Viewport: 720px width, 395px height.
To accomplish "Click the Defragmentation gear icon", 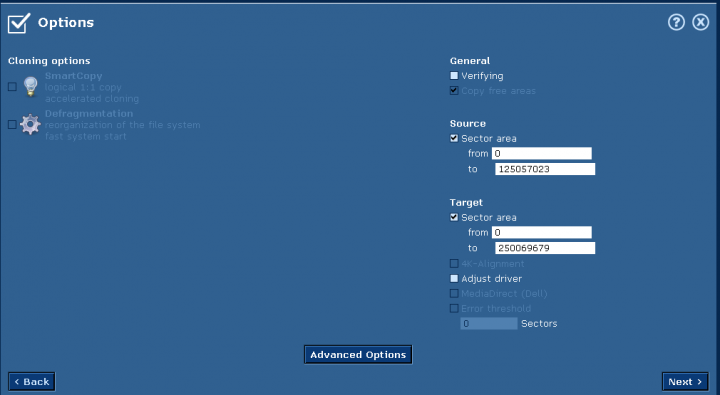I will tap(30, 124).
